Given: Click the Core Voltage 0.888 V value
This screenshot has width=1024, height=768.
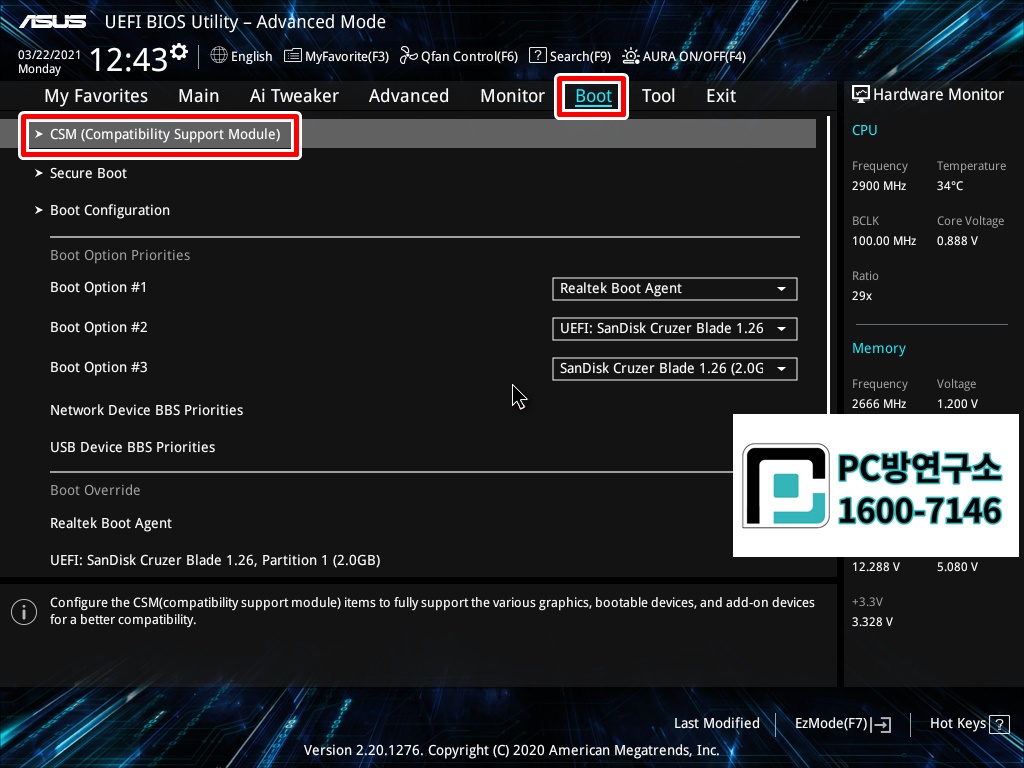Looking at the screenshot, I should coord(957,241).
